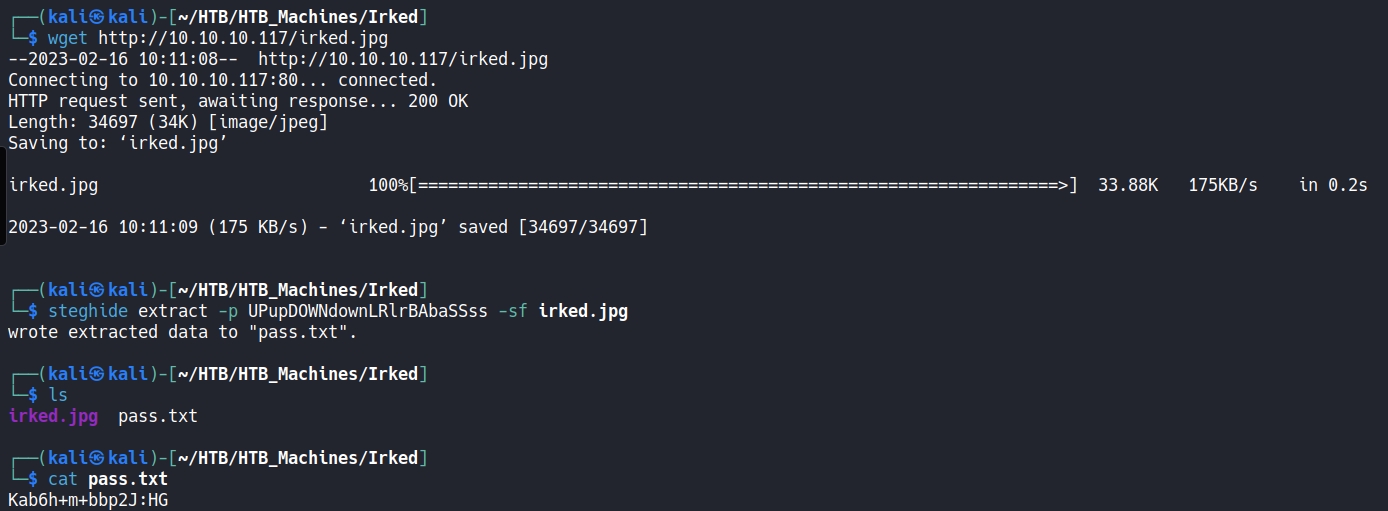Click the 33.88K downloaded size value

(x=1128, y=185)
